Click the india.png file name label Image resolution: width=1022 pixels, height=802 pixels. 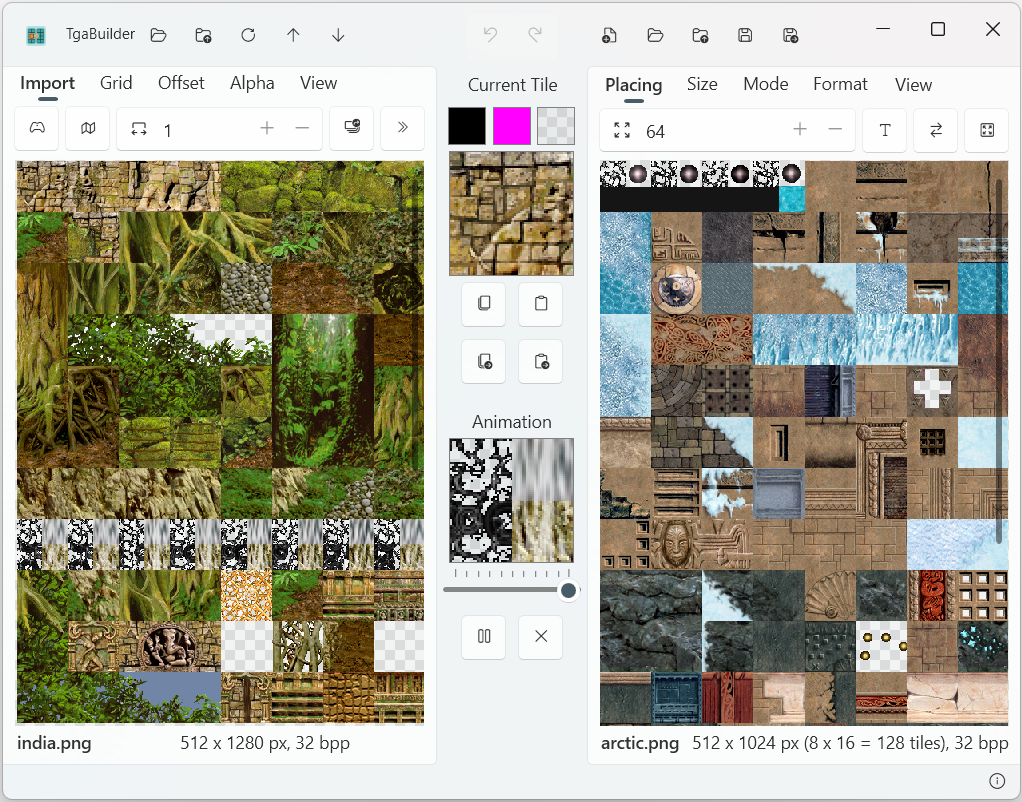pos(54,743)
